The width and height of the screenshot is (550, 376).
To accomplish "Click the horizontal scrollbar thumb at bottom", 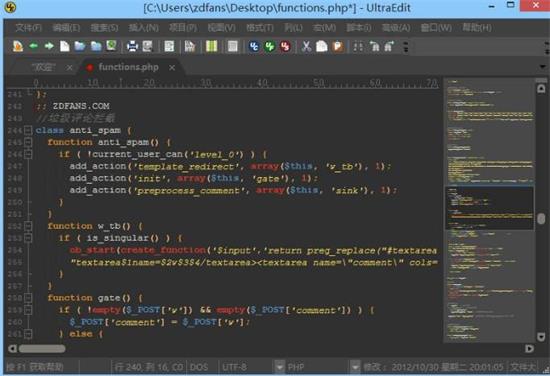I will point(42,348).
